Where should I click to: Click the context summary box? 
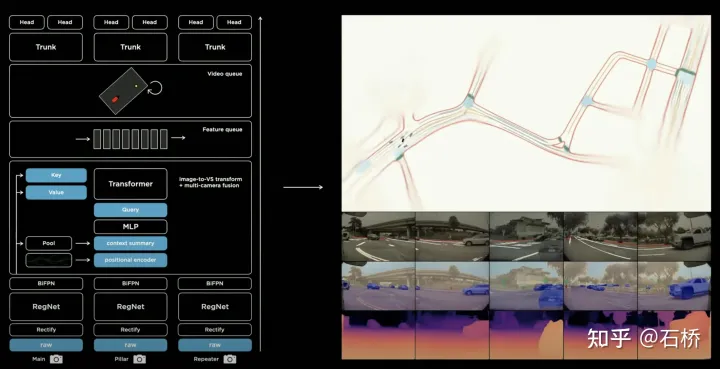(130, 243)
